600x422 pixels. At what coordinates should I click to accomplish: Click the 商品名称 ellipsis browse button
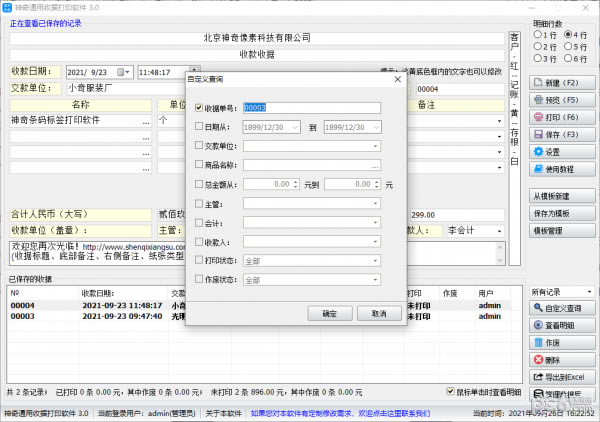click(375, 165)
